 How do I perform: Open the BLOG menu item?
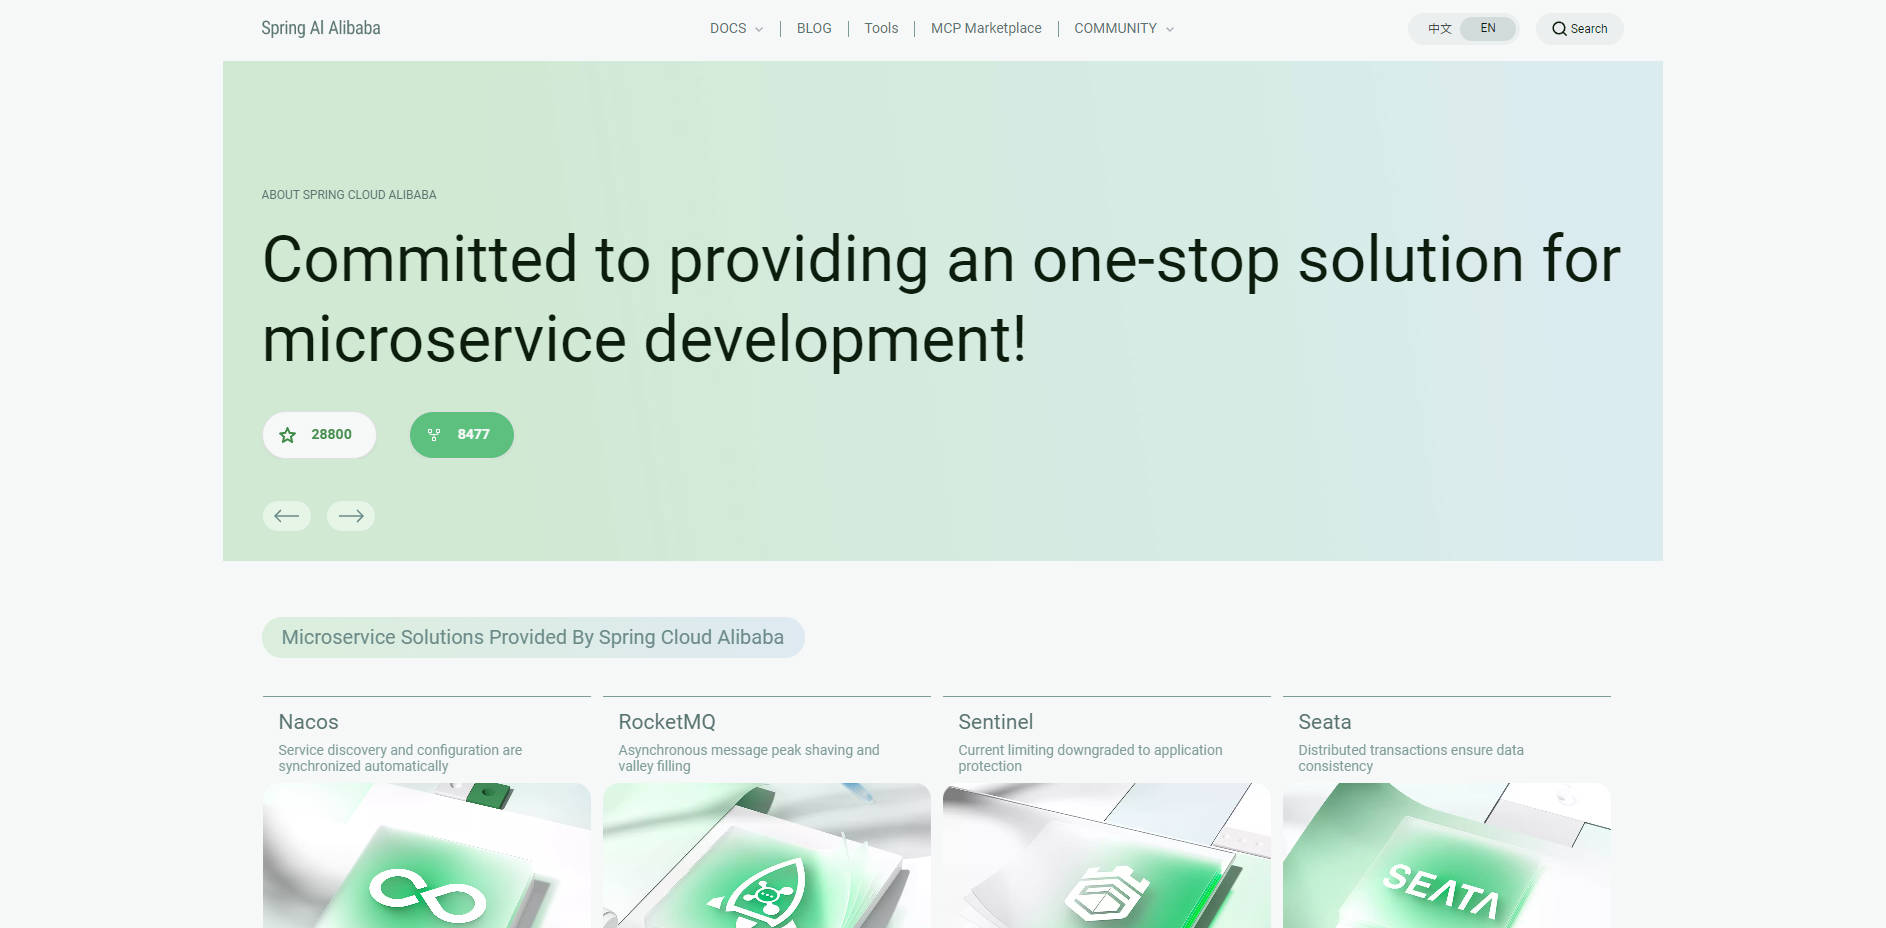tap(814, 29)
